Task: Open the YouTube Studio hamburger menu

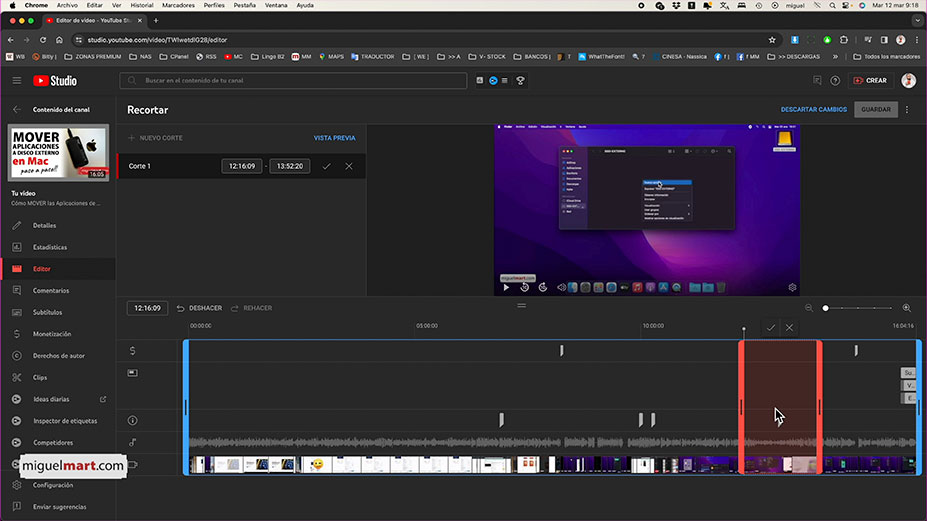Action: coord(17,80)
